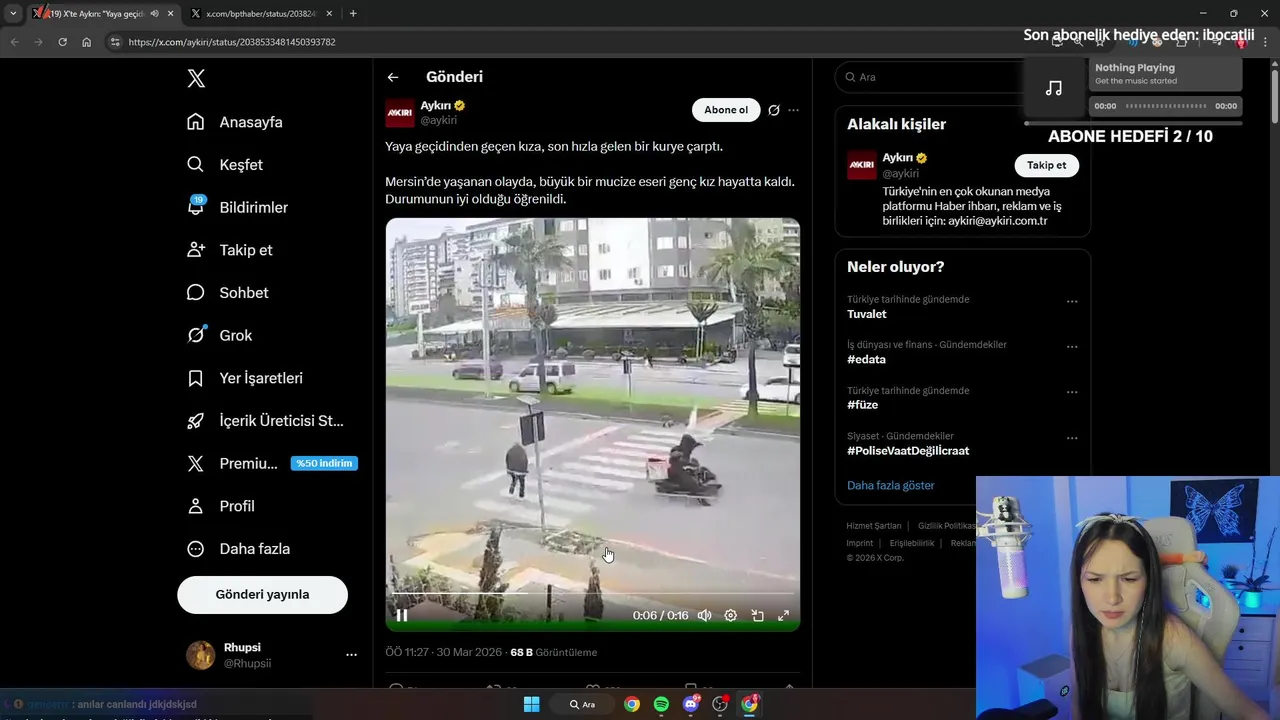This screenshot has width=1280, height=720.
Task: Enter fullscreen on the video
Action: click(x=784, y=616)
